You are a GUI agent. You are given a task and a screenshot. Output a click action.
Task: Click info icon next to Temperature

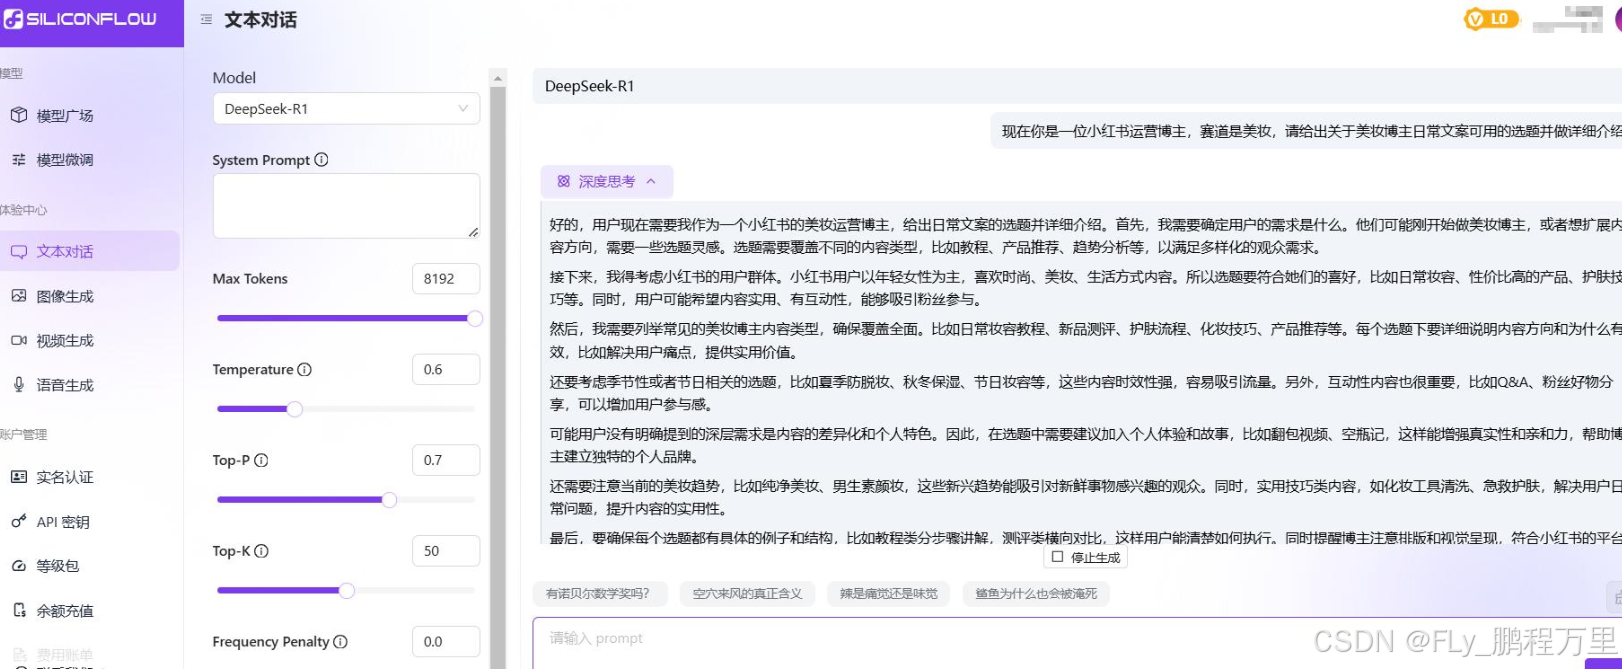305,370
